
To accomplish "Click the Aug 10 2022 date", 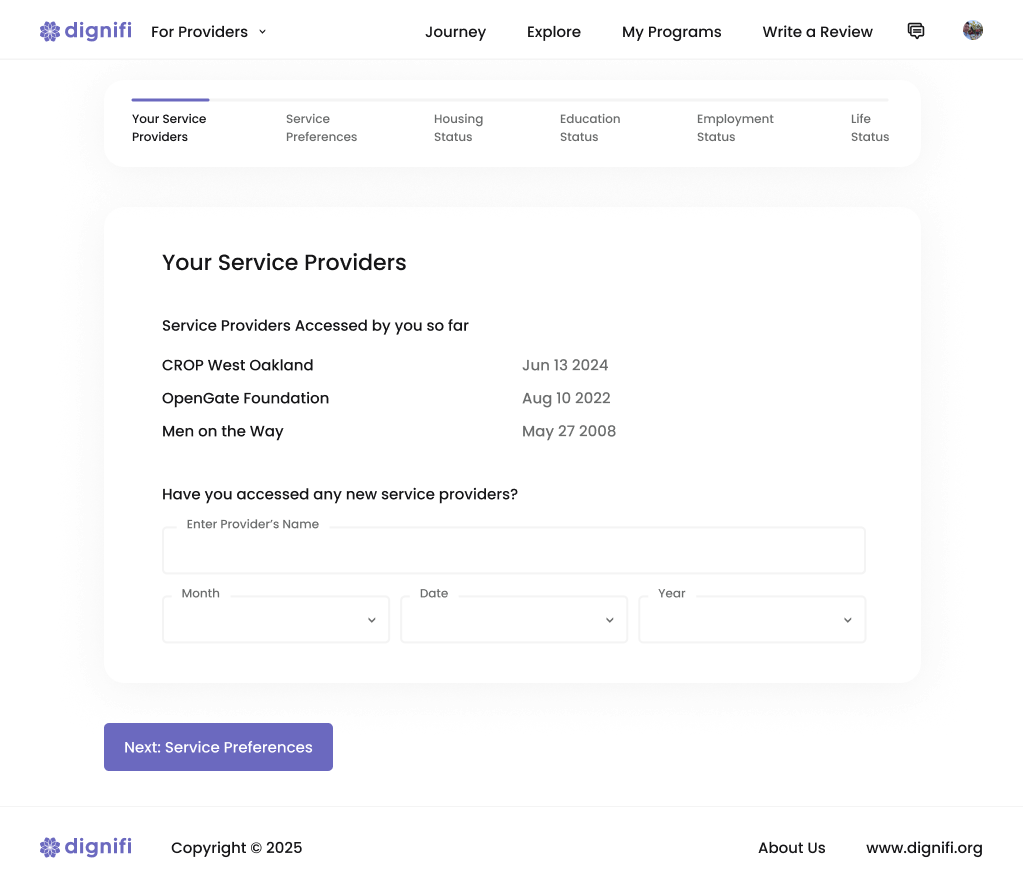I will [566, 398].
